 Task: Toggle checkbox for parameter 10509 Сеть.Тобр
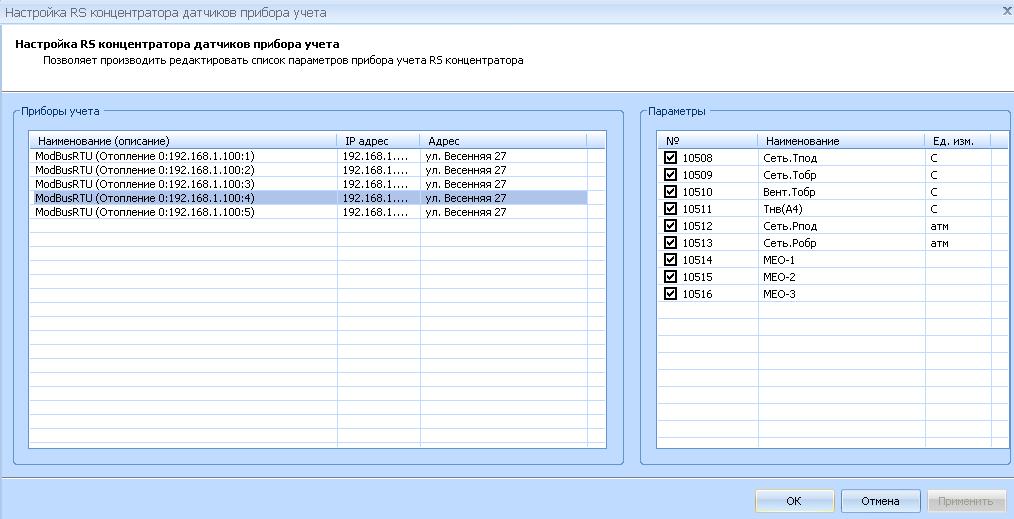pos(670,175)
